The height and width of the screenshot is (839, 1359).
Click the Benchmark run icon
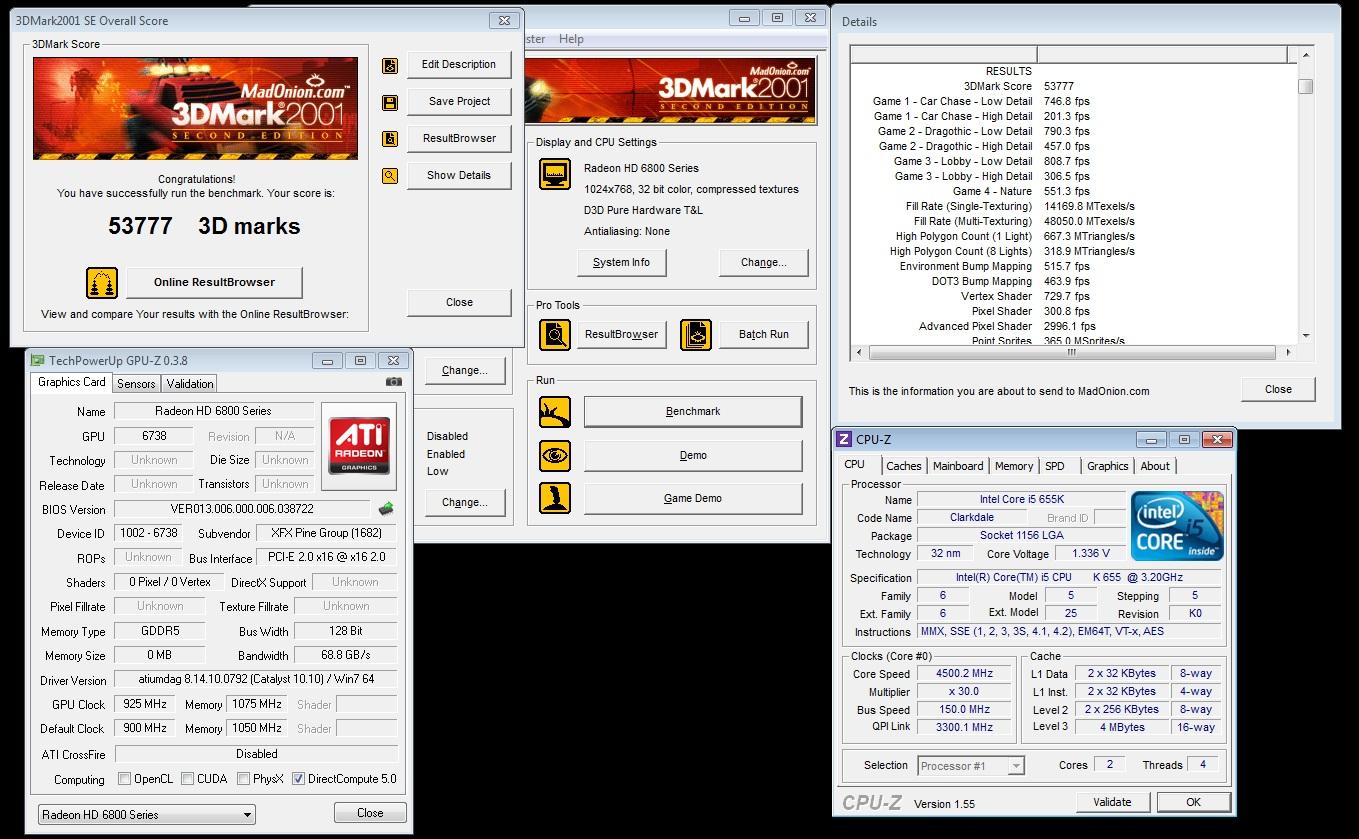tap(555, 412)
